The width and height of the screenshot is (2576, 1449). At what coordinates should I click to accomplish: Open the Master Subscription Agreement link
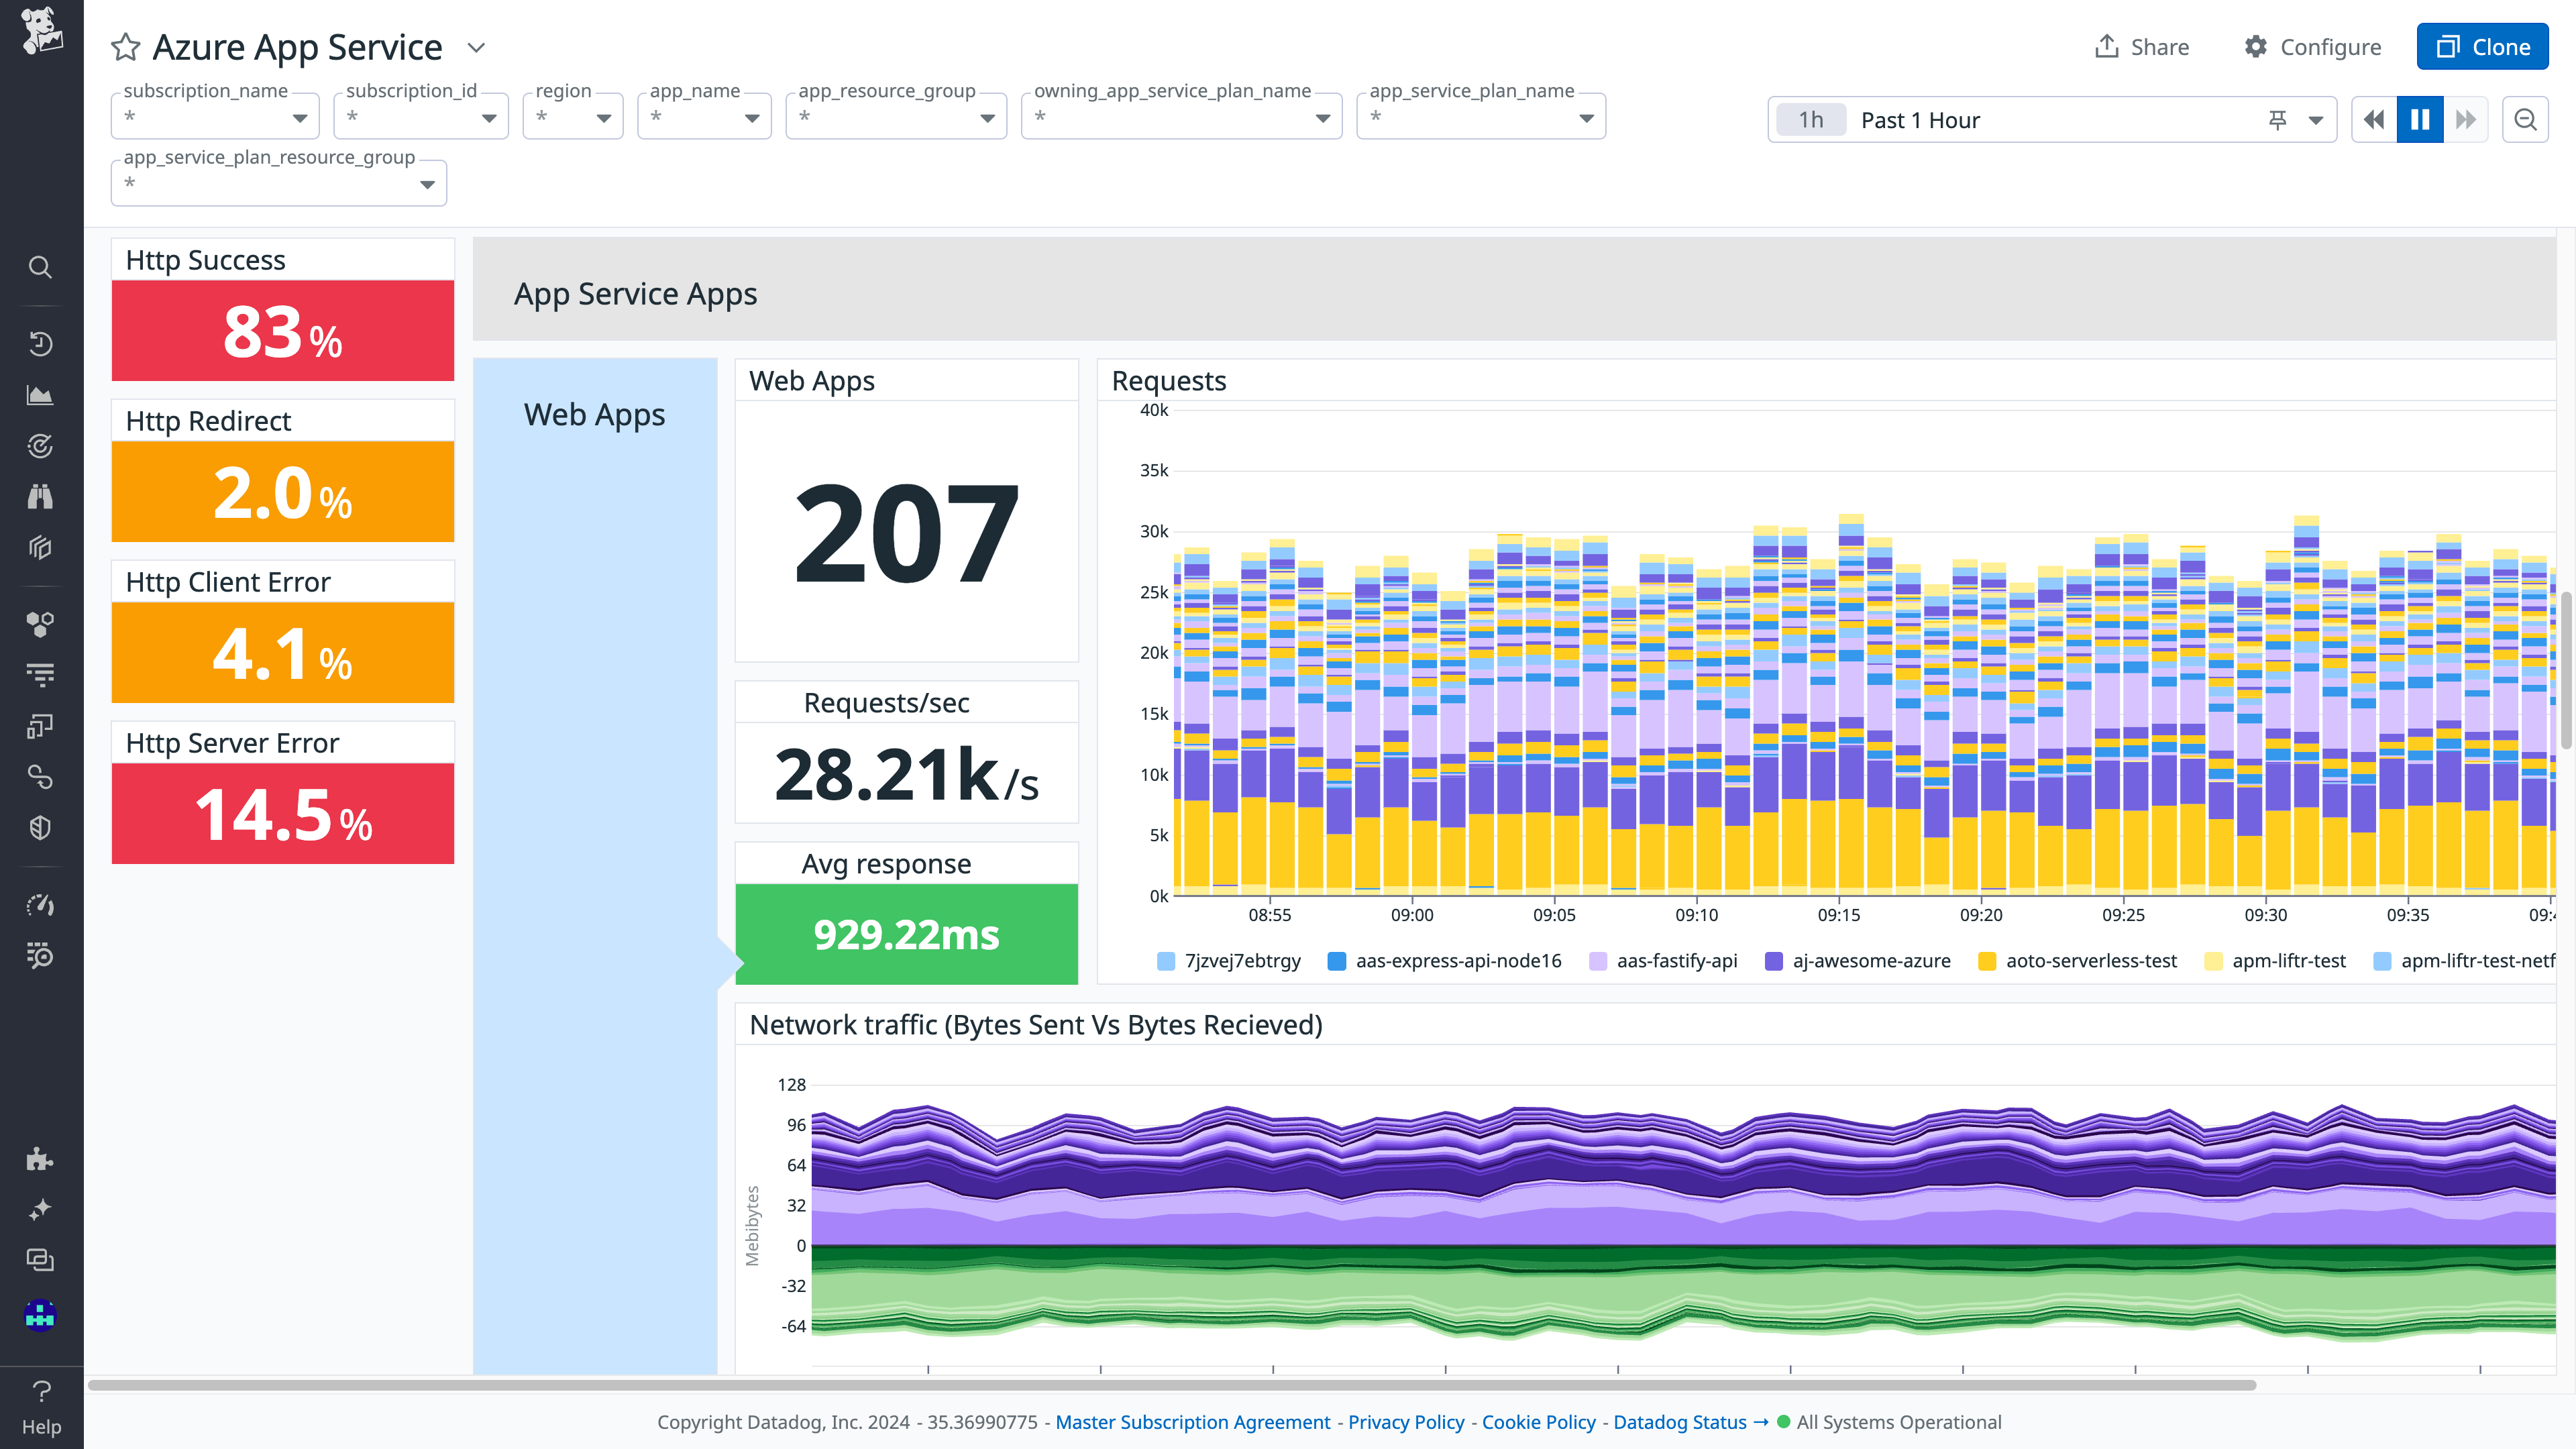click(x=1192, y=1421)
